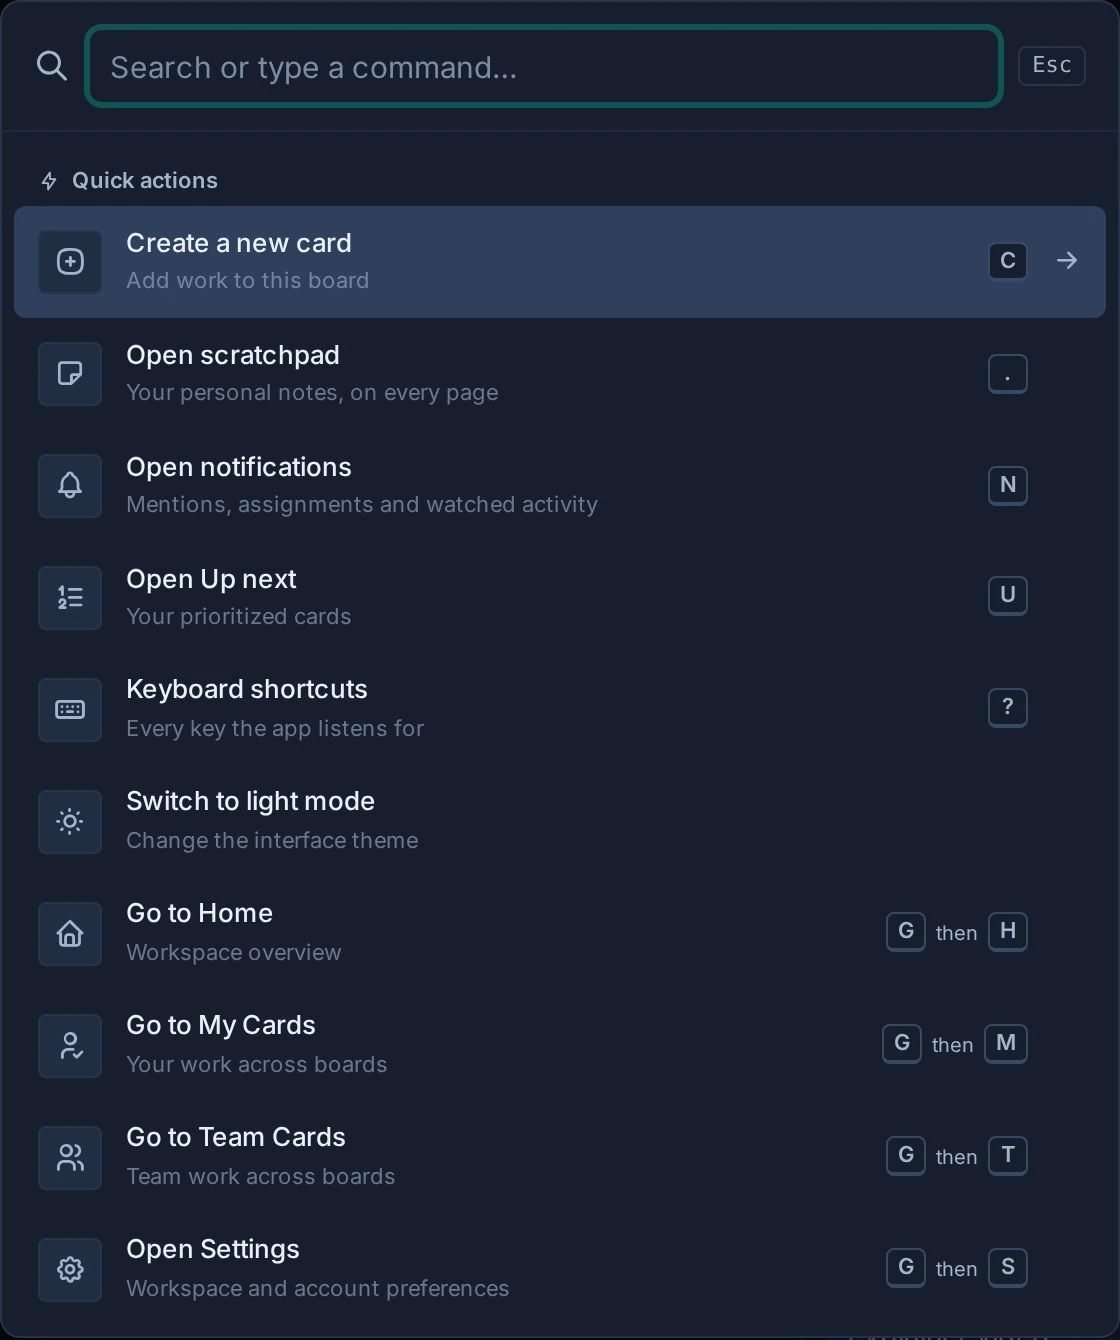
Task: Select Open notifications command
Action: [560, 486]
